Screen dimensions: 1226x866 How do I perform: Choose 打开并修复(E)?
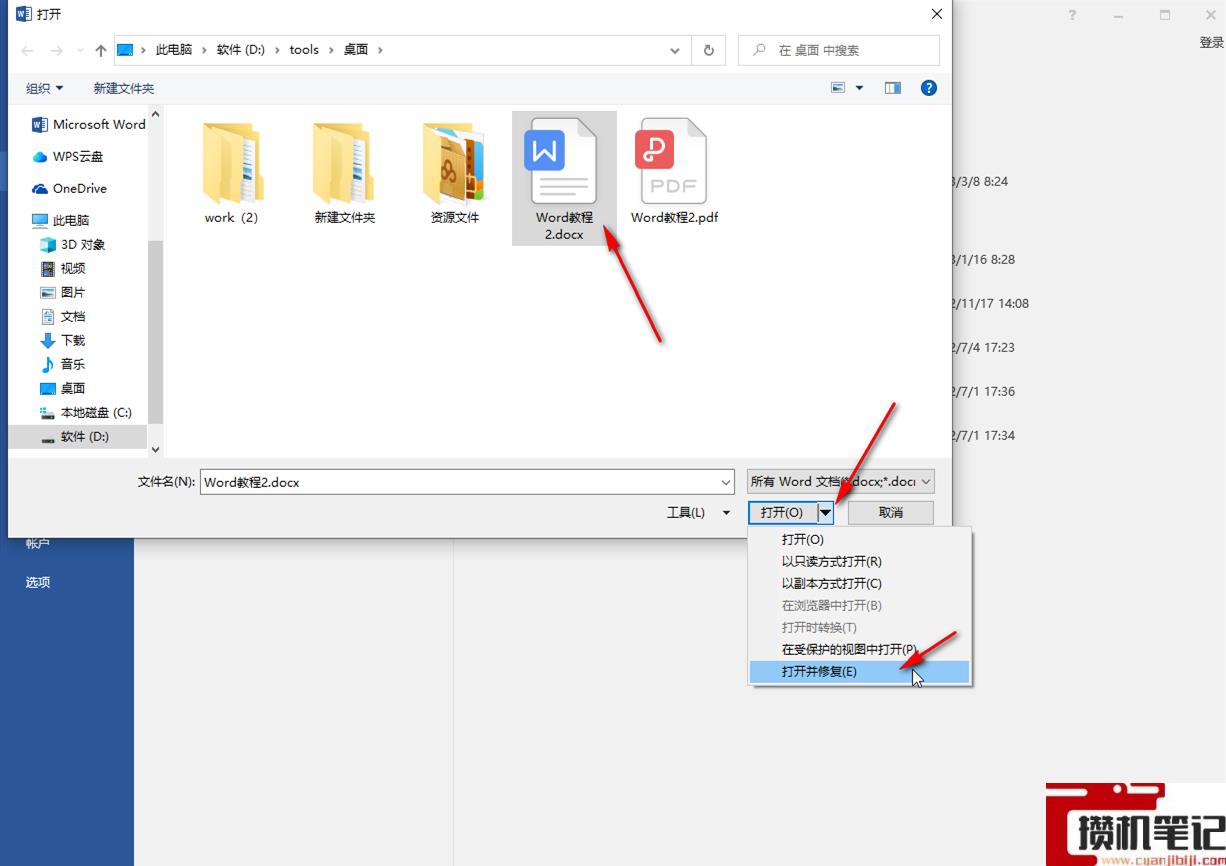[860, 672]
